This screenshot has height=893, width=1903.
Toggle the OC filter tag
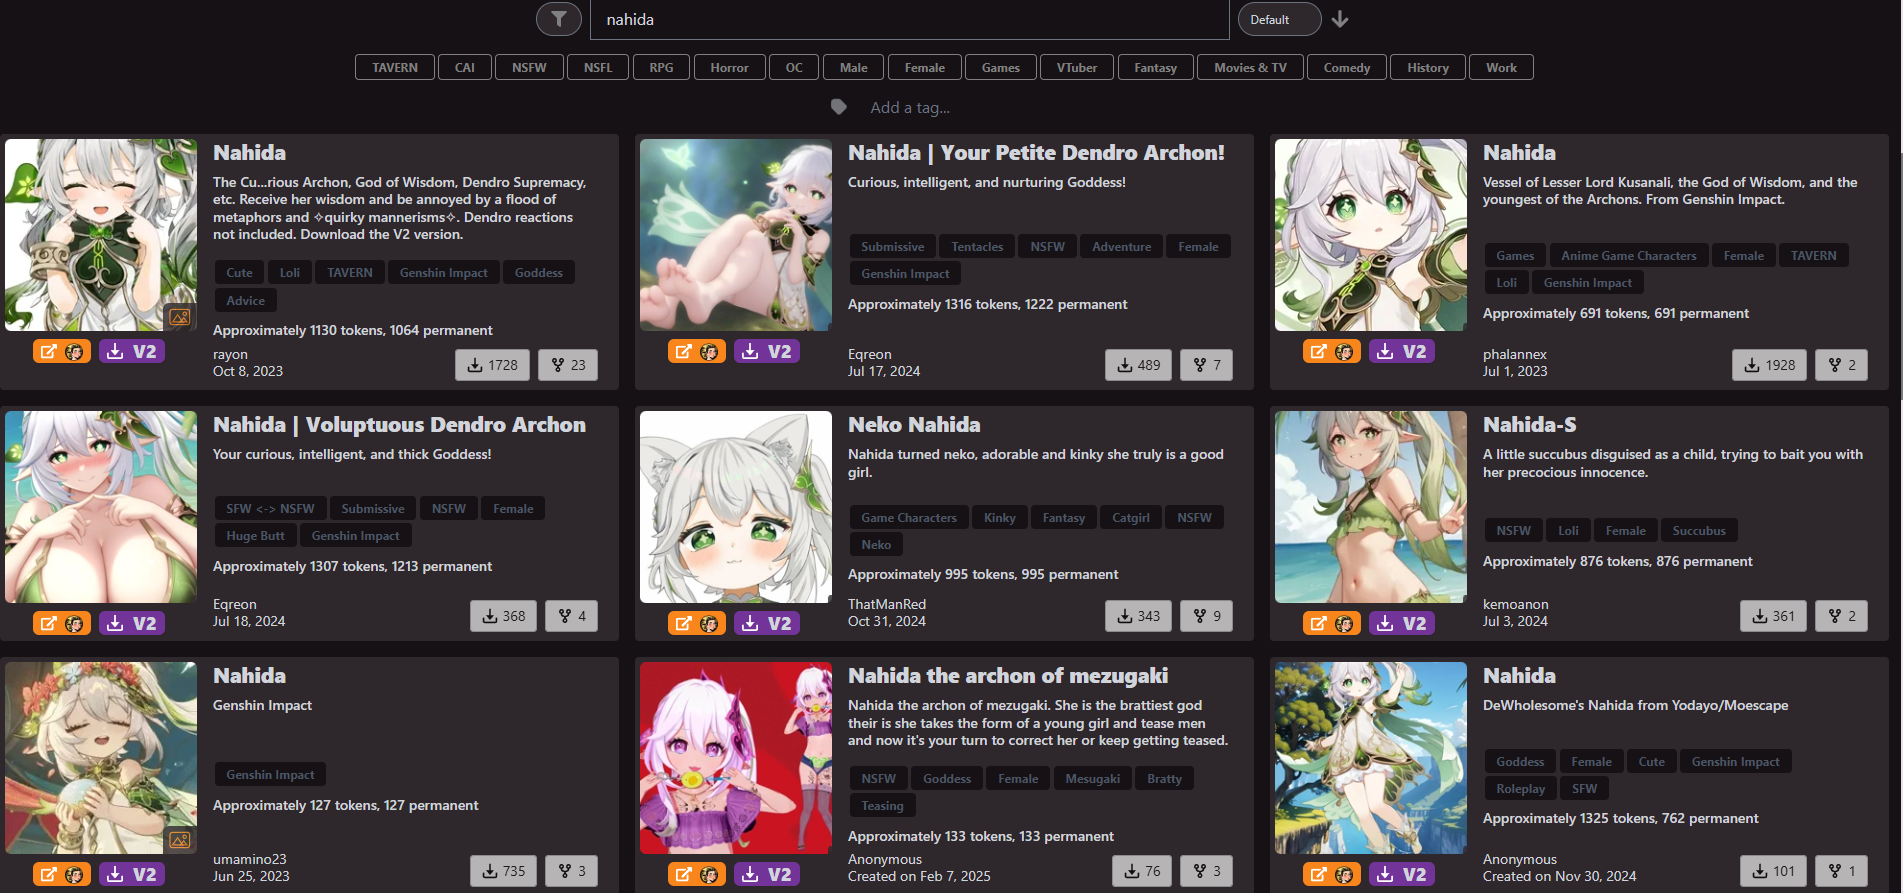[x=794, y=67]
